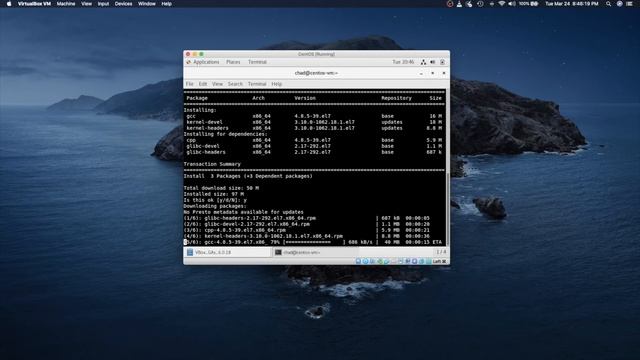
Task: Minimize the chad@centos-vm terminal window
Action: pos(421,73)
